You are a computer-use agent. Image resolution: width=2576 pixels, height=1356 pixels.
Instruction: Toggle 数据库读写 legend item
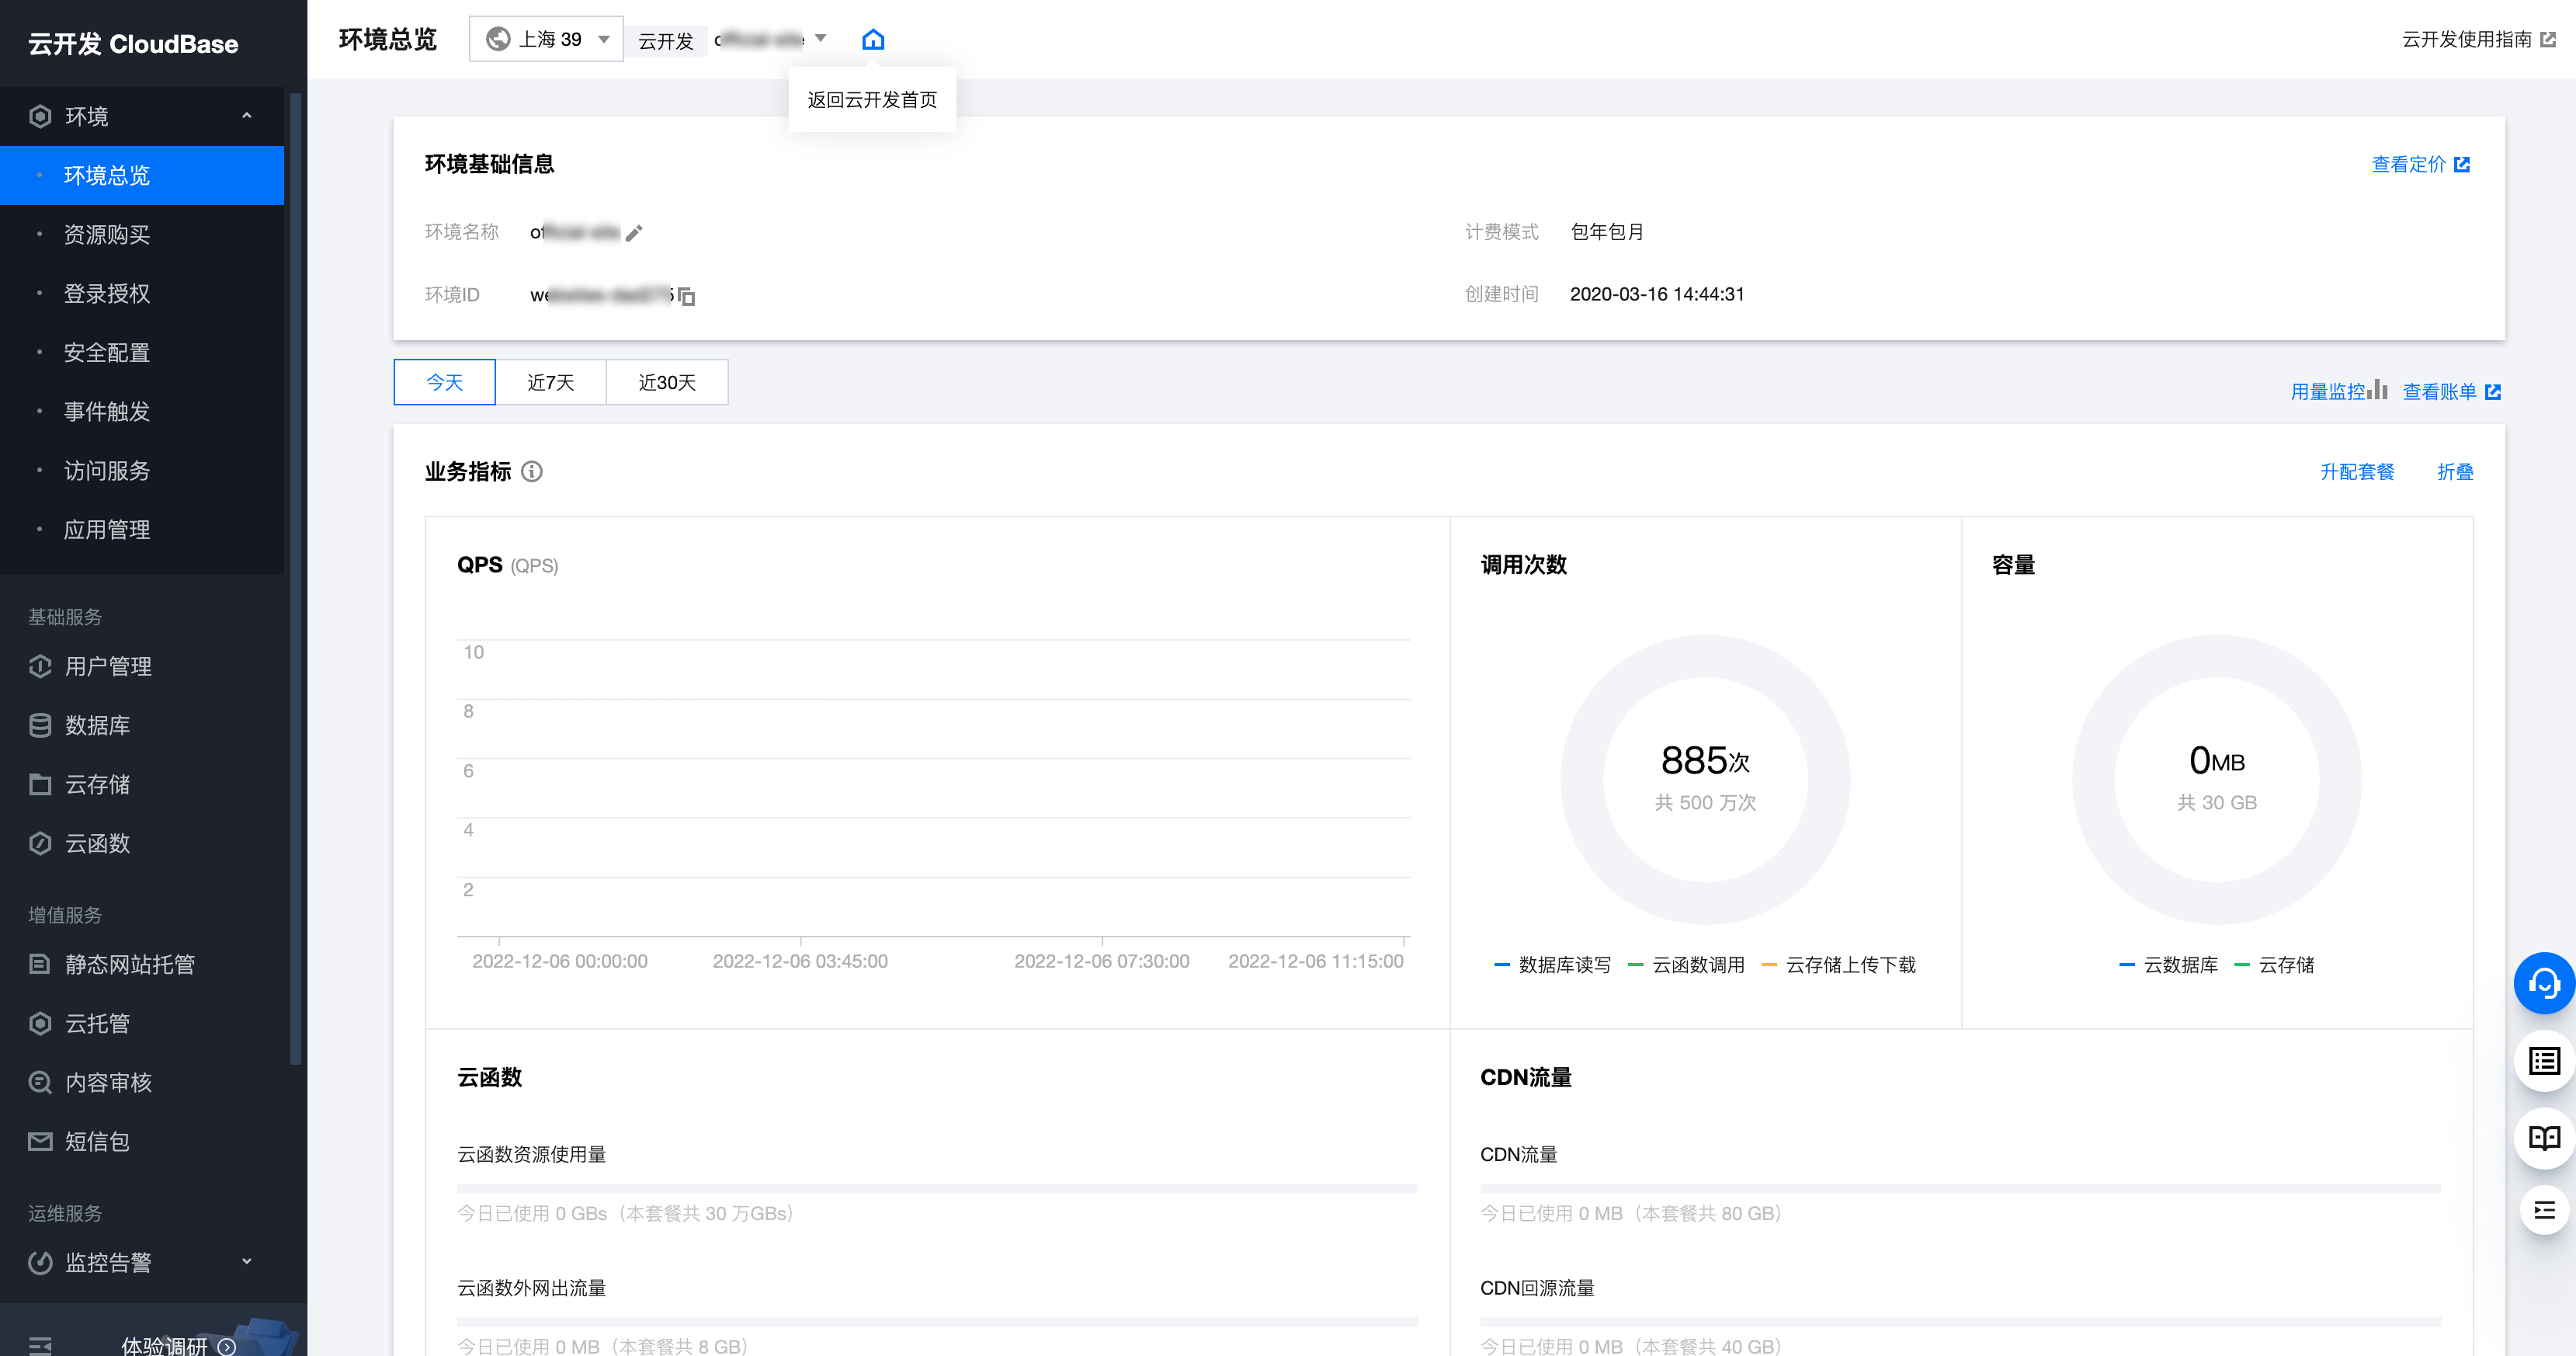point(1552,965)
